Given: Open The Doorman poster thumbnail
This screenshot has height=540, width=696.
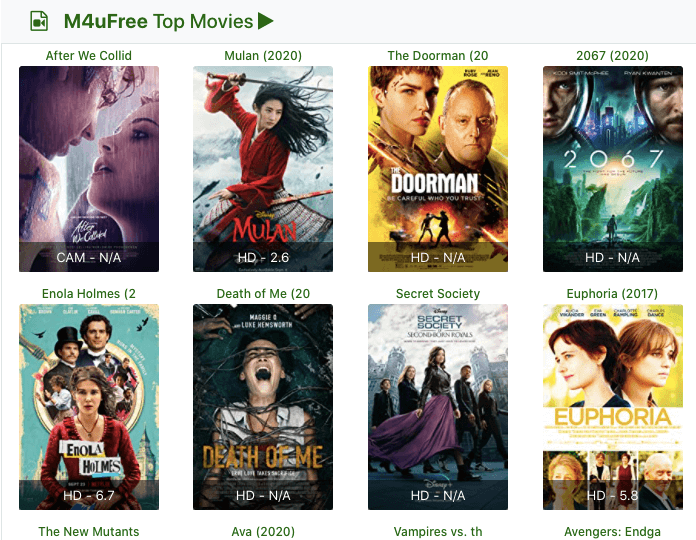Looking at the screenshot, I should (438, 169).
